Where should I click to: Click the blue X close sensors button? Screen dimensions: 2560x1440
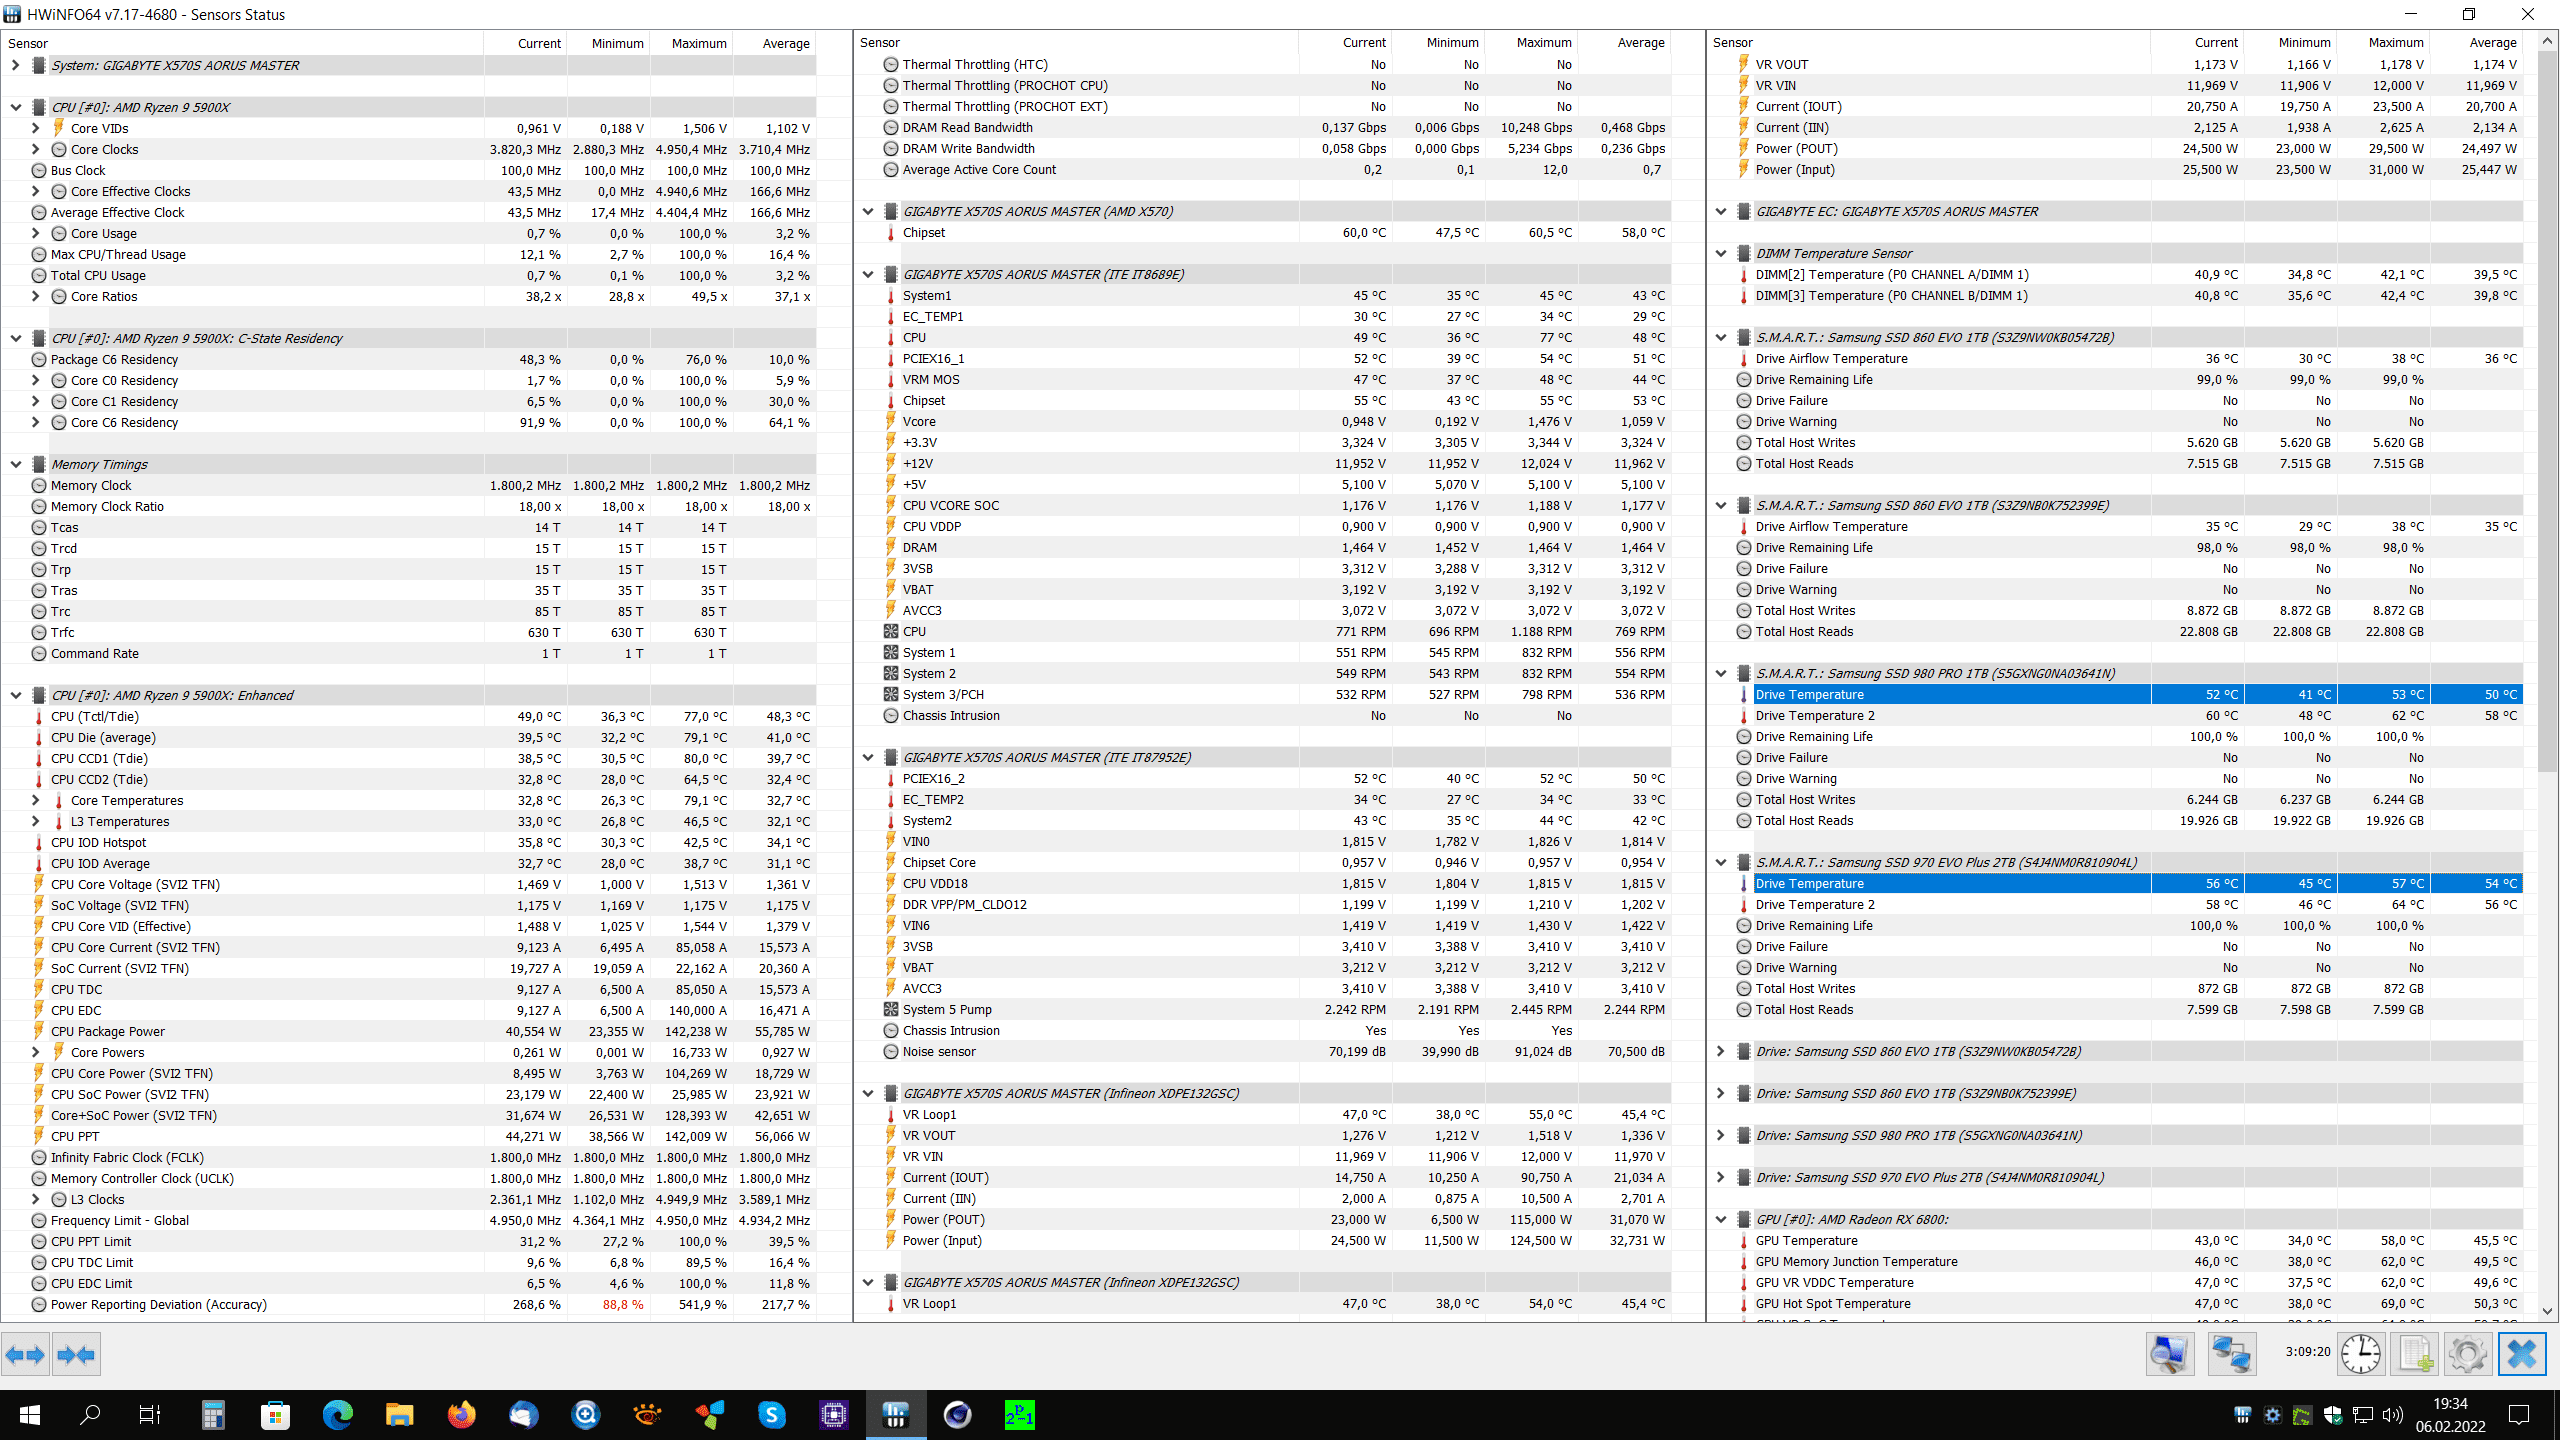[2522, 1355]
